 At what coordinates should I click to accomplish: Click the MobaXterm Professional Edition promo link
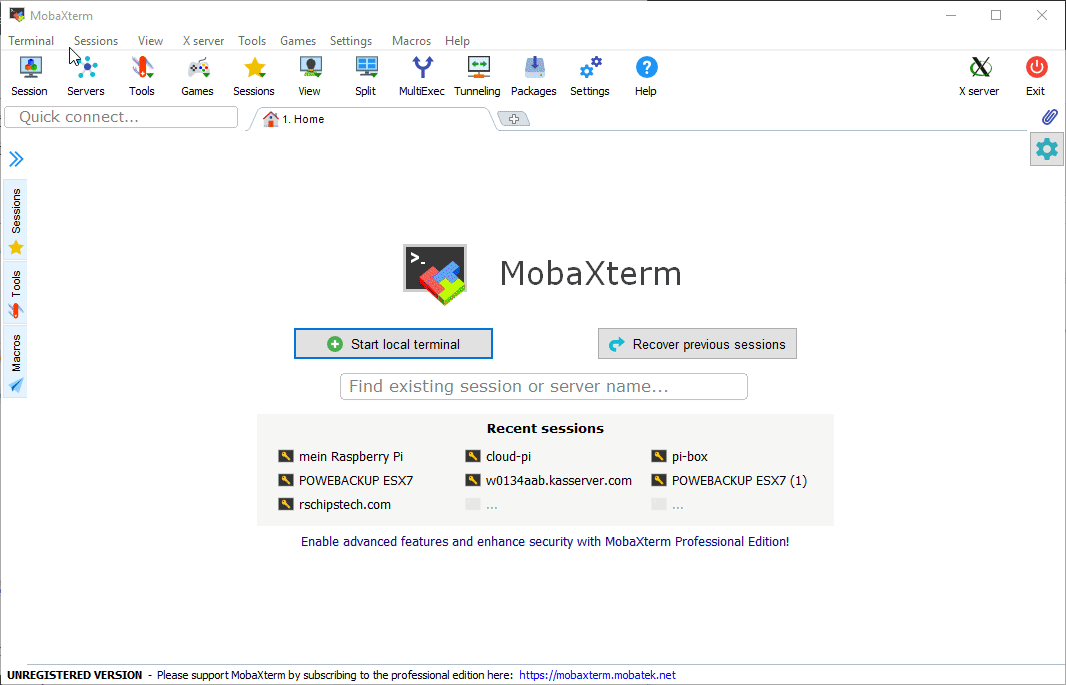545,542
